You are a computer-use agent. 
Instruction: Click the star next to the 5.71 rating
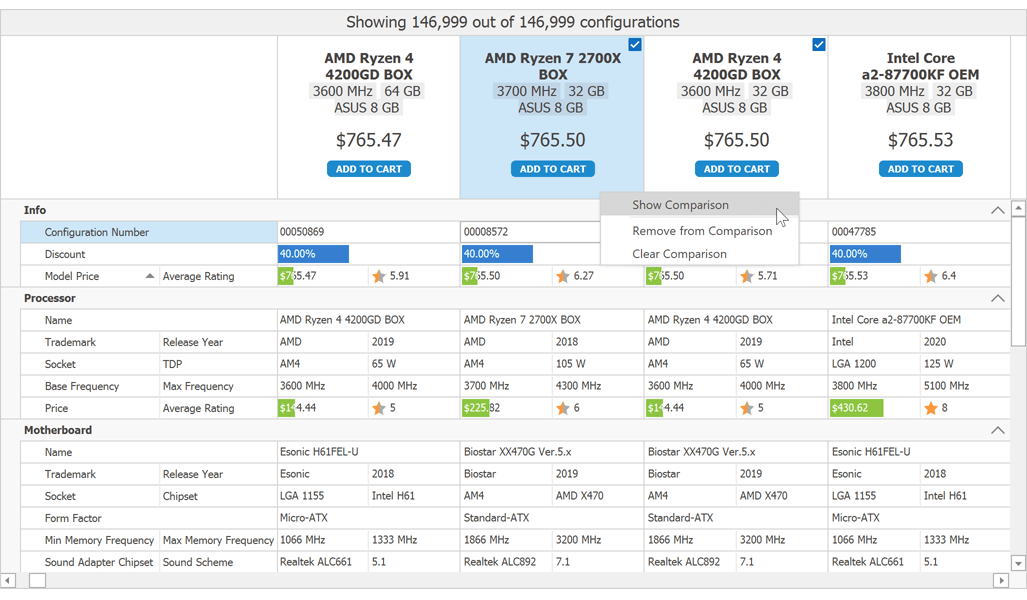click(748, 276)
